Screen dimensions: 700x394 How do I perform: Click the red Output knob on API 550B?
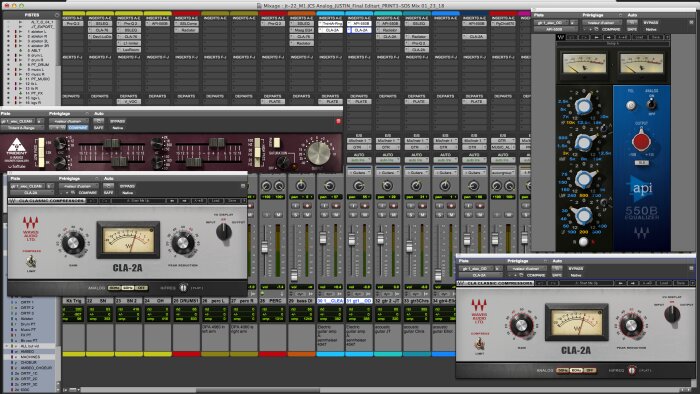[x=642, y=141]
